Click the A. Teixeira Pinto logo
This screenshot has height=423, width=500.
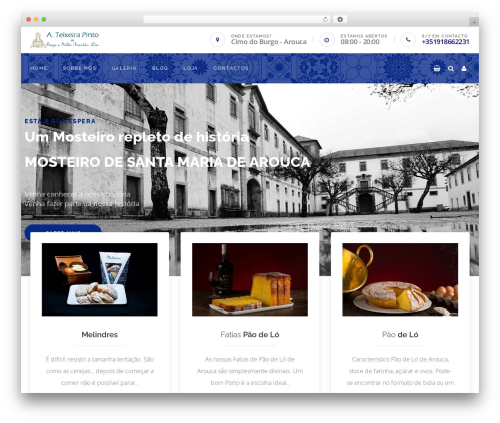65,40
